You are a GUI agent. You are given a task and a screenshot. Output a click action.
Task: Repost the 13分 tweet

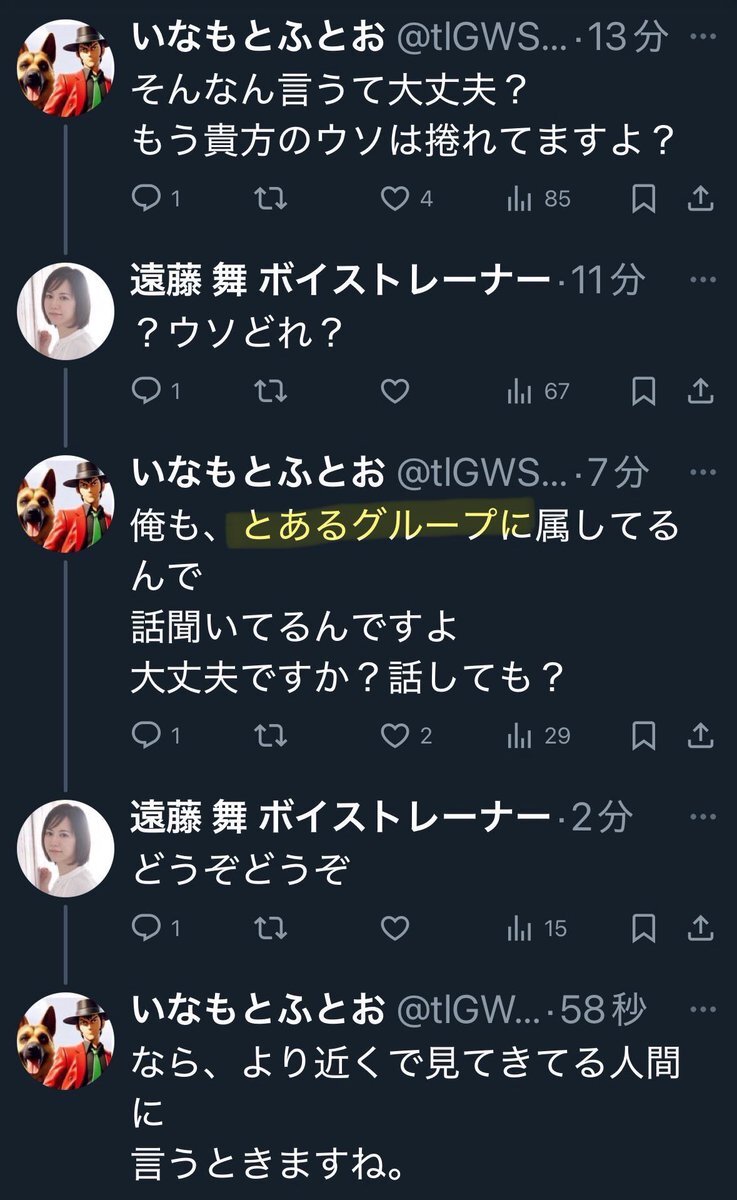[270, 199]
